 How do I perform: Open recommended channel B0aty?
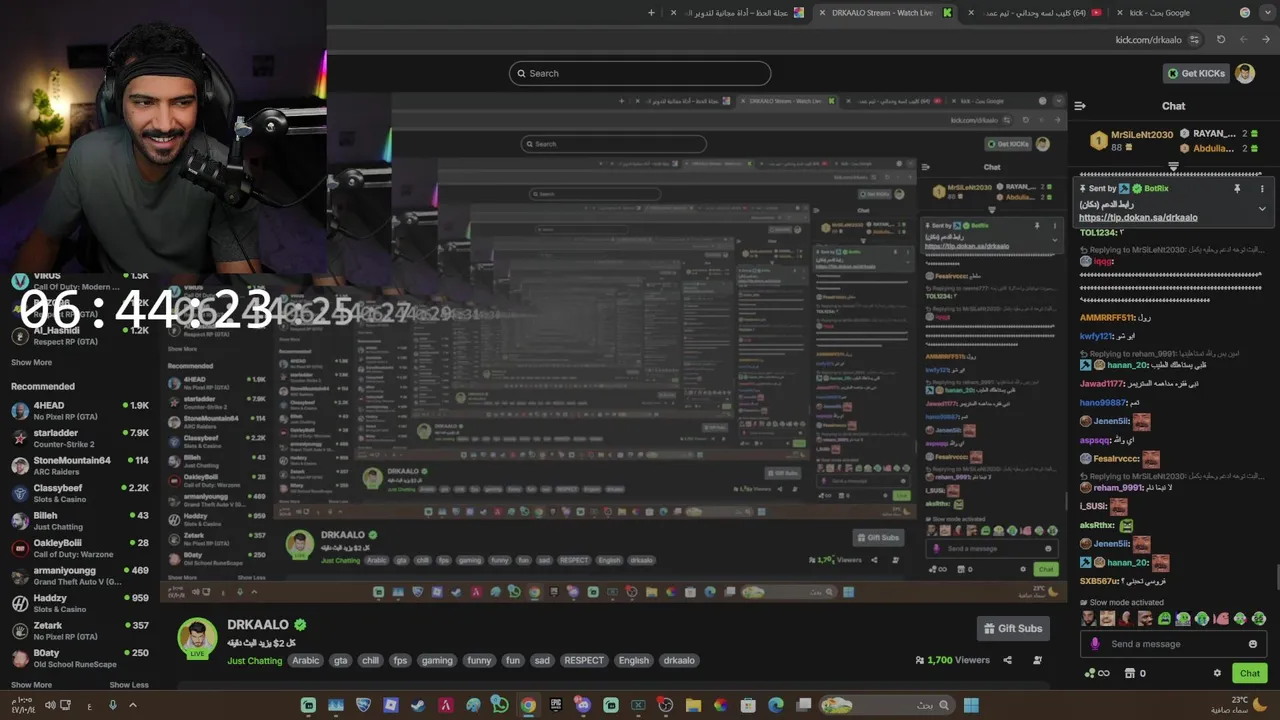click(80, 658)
